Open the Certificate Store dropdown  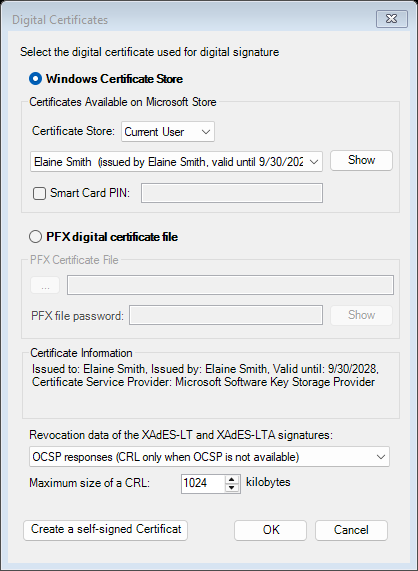(x=168, y=131)
